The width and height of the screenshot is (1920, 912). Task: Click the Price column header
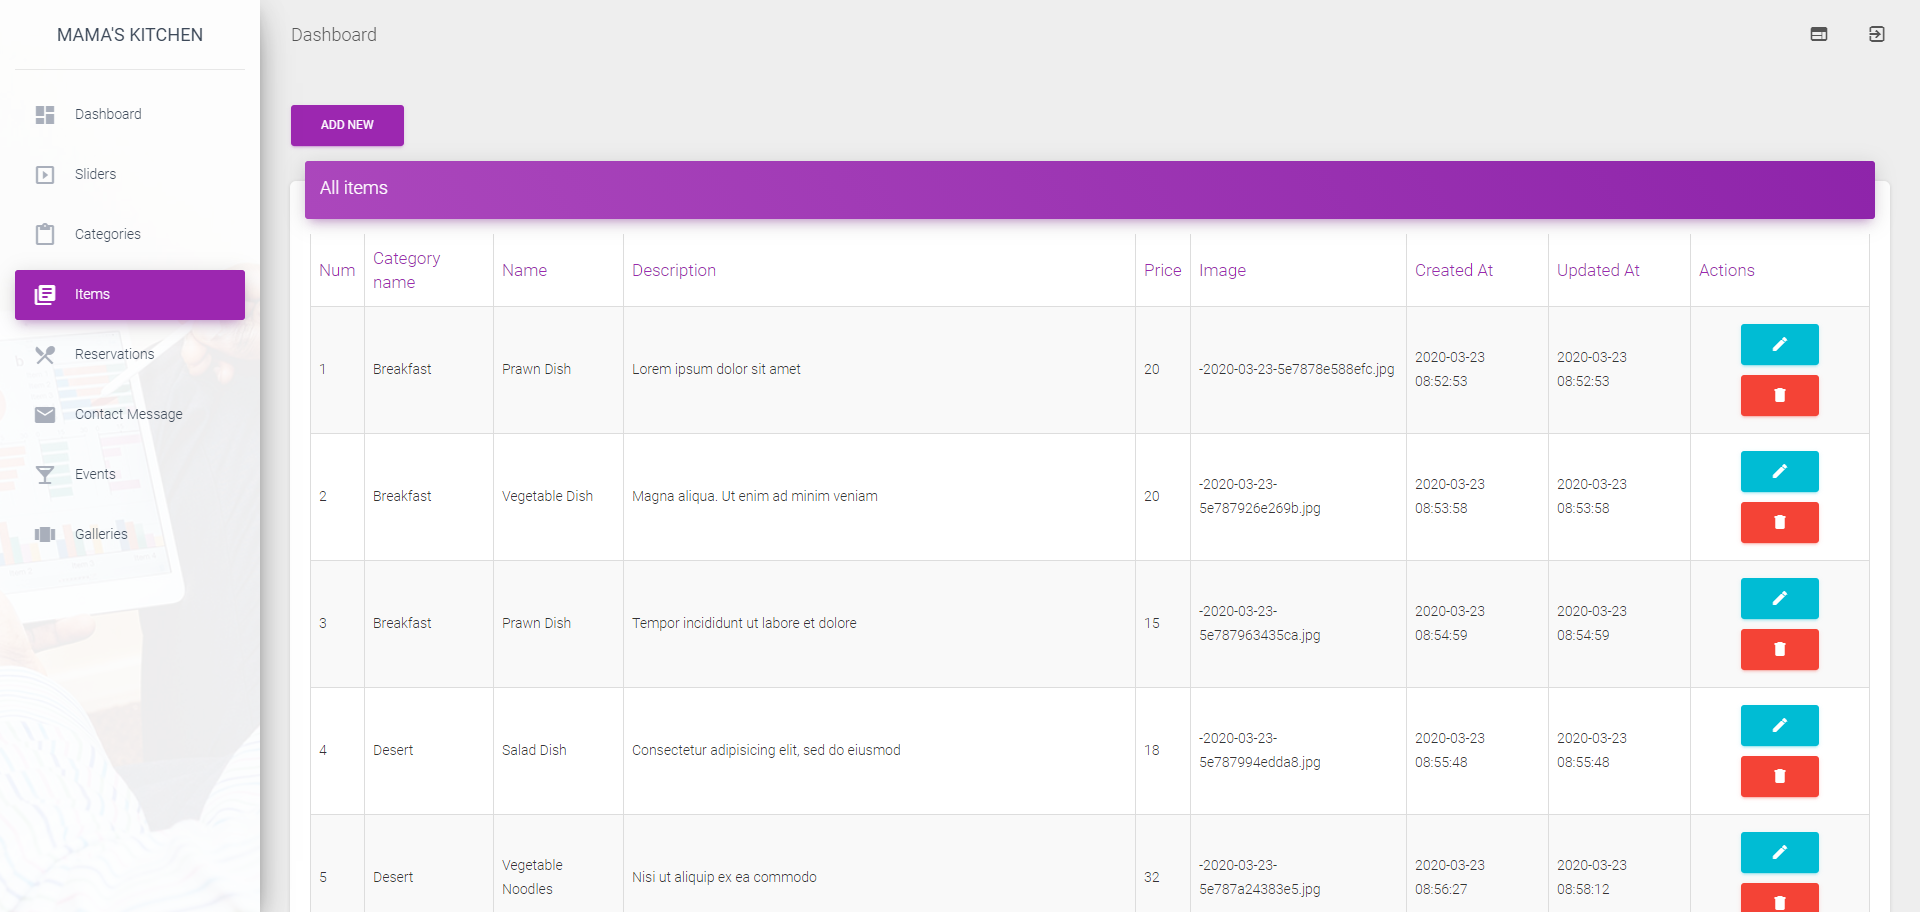pos(1162,271)
